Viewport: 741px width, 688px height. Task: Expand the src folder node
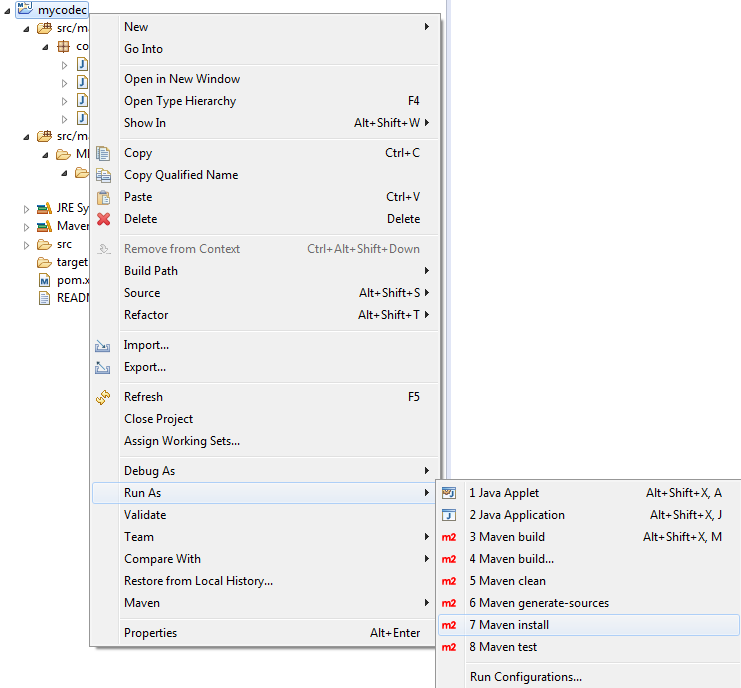pyautogui.click(x=27, y=245)
